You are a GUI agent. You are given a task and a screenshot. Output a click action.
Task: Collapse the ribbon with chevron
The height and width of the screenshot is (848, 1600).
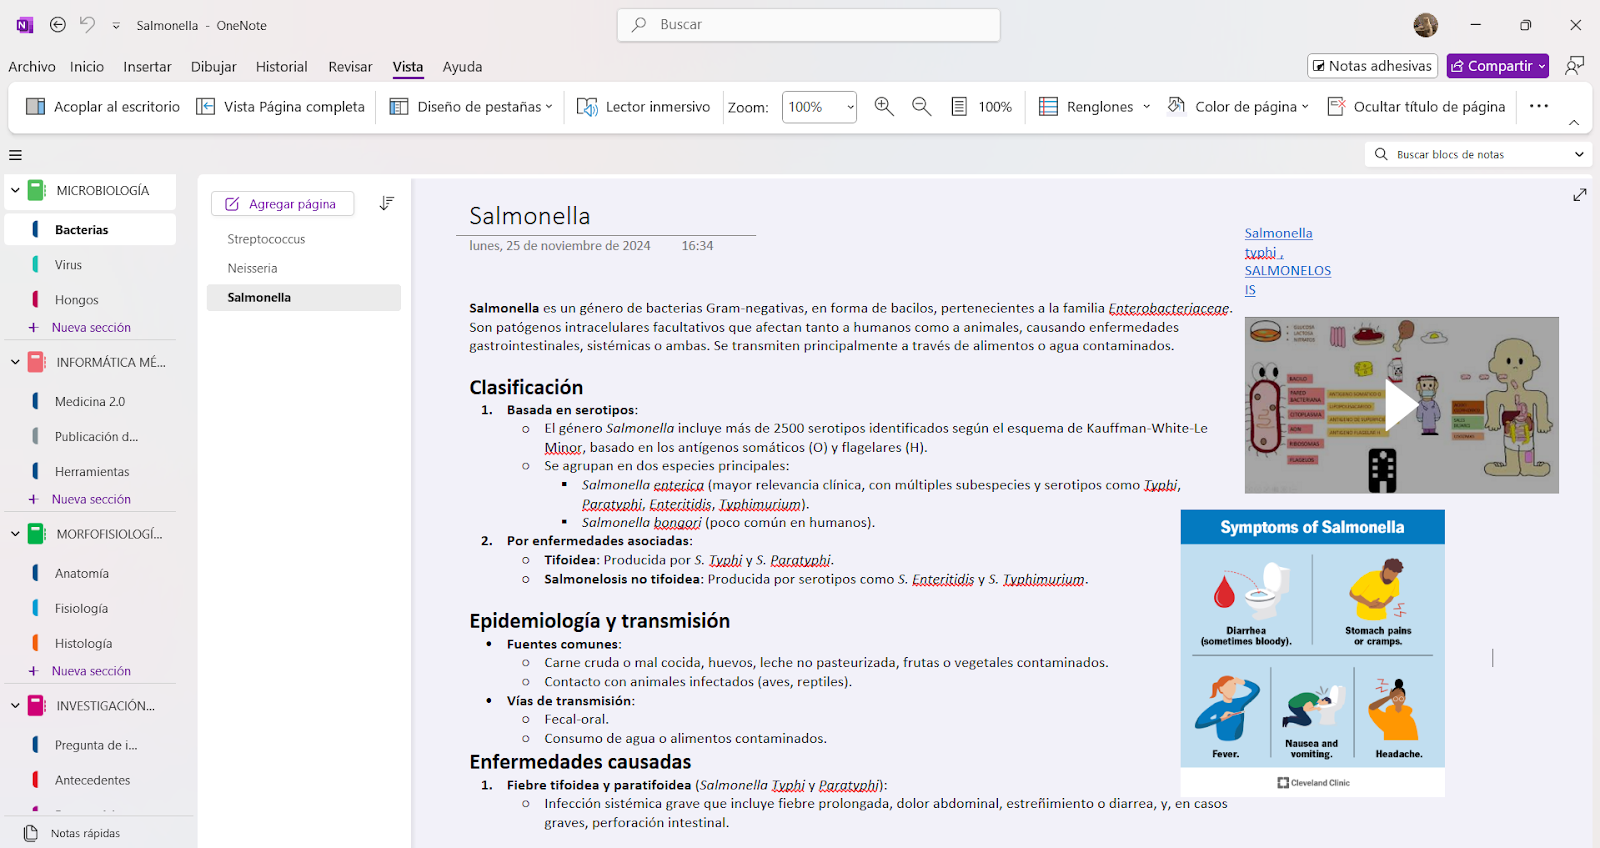[1574, 123]
